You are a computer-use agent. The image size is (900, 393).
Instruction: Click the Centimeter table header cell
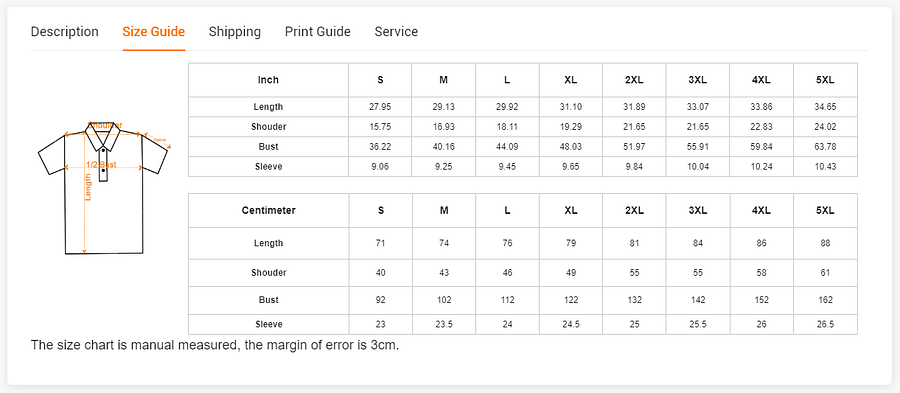[x=268, y=211]
